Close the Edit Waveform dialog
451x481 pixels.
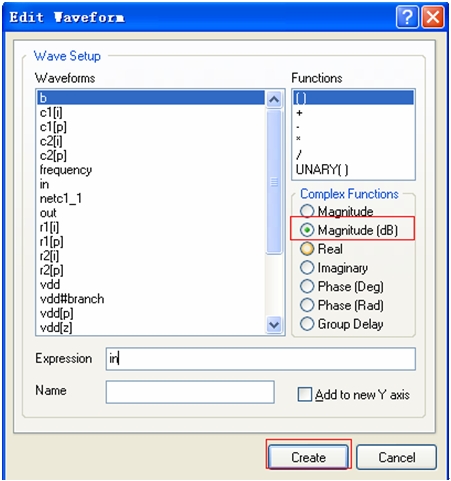[x=433, y=17]
